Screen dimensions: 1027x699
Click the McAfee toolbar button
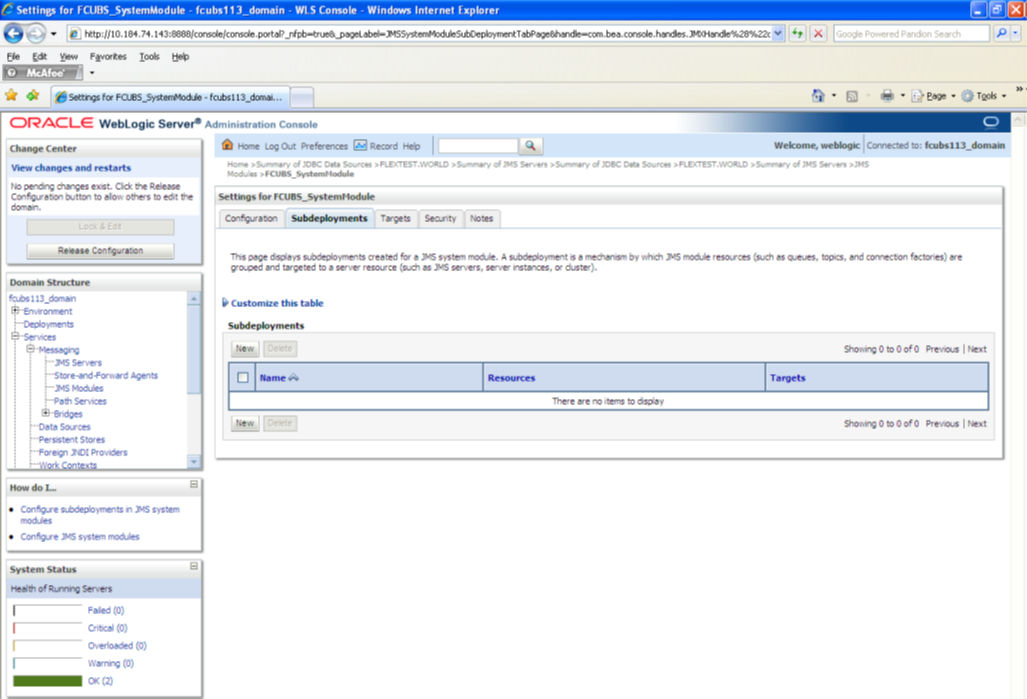(x=43, y=73)
